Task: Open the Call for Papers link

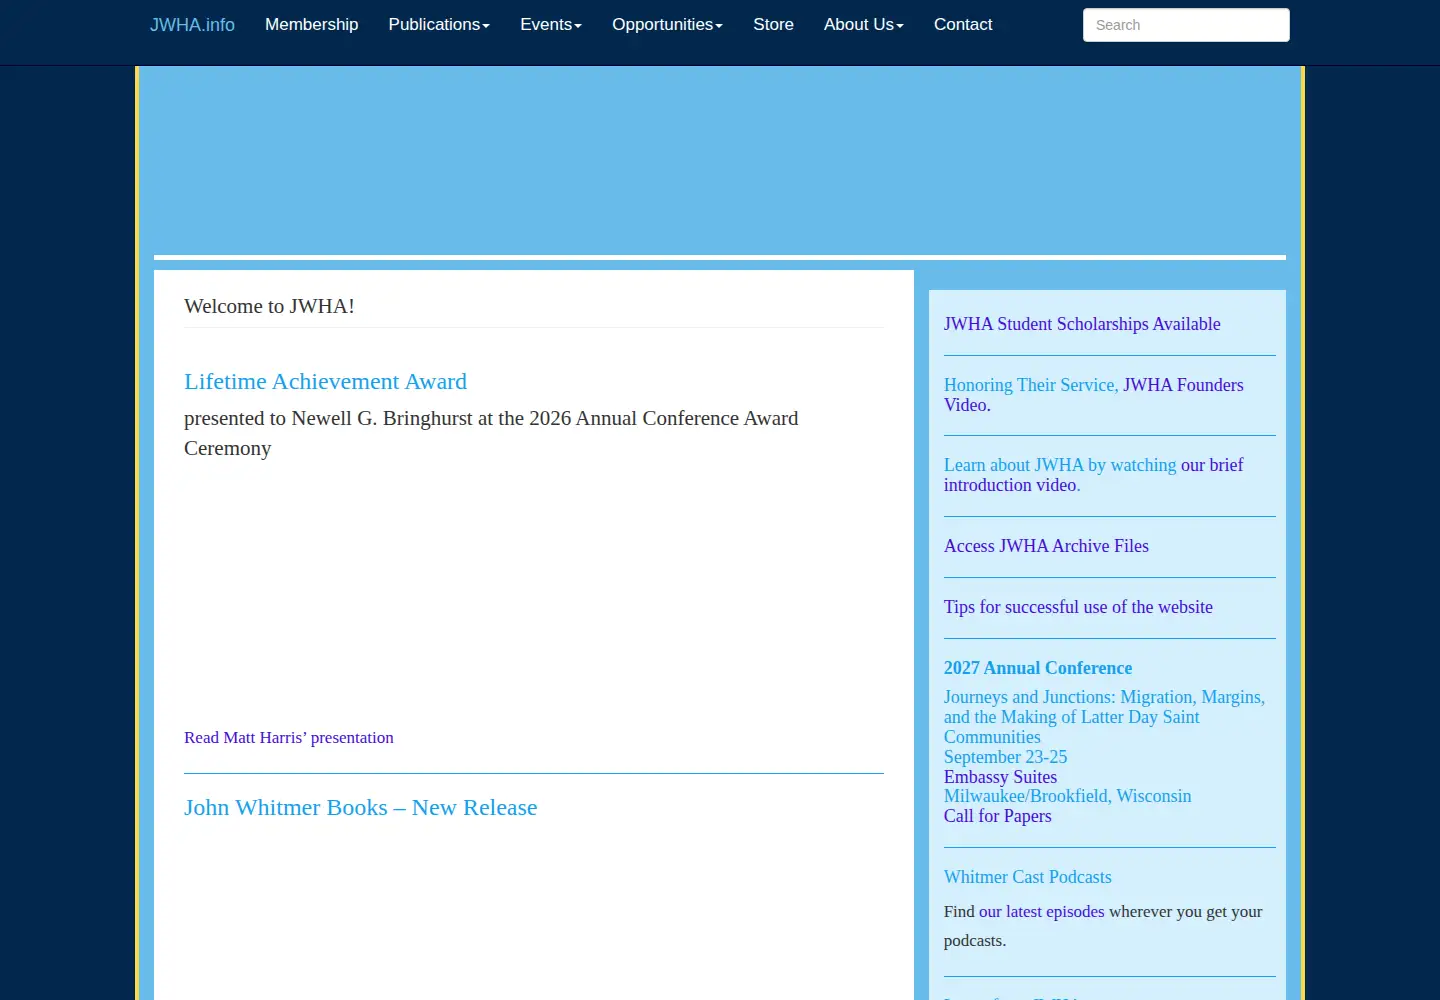Action: [998, 816]
